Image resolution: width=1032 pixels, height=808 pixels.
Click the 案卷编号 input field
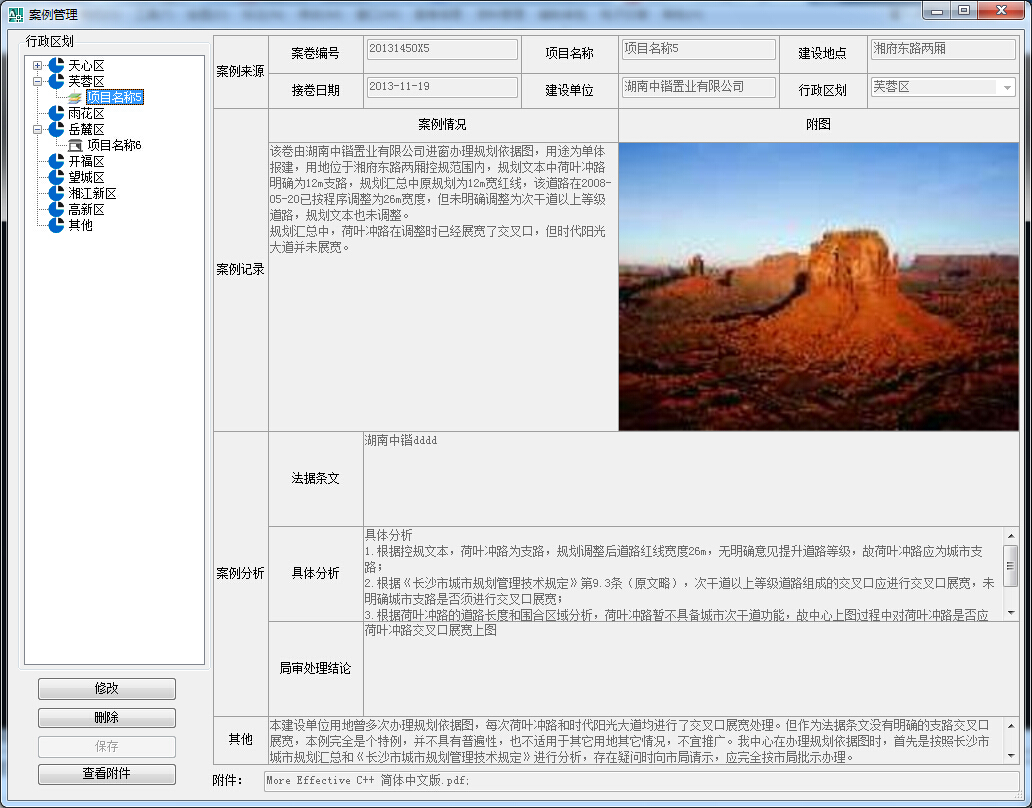coord(442,49)
